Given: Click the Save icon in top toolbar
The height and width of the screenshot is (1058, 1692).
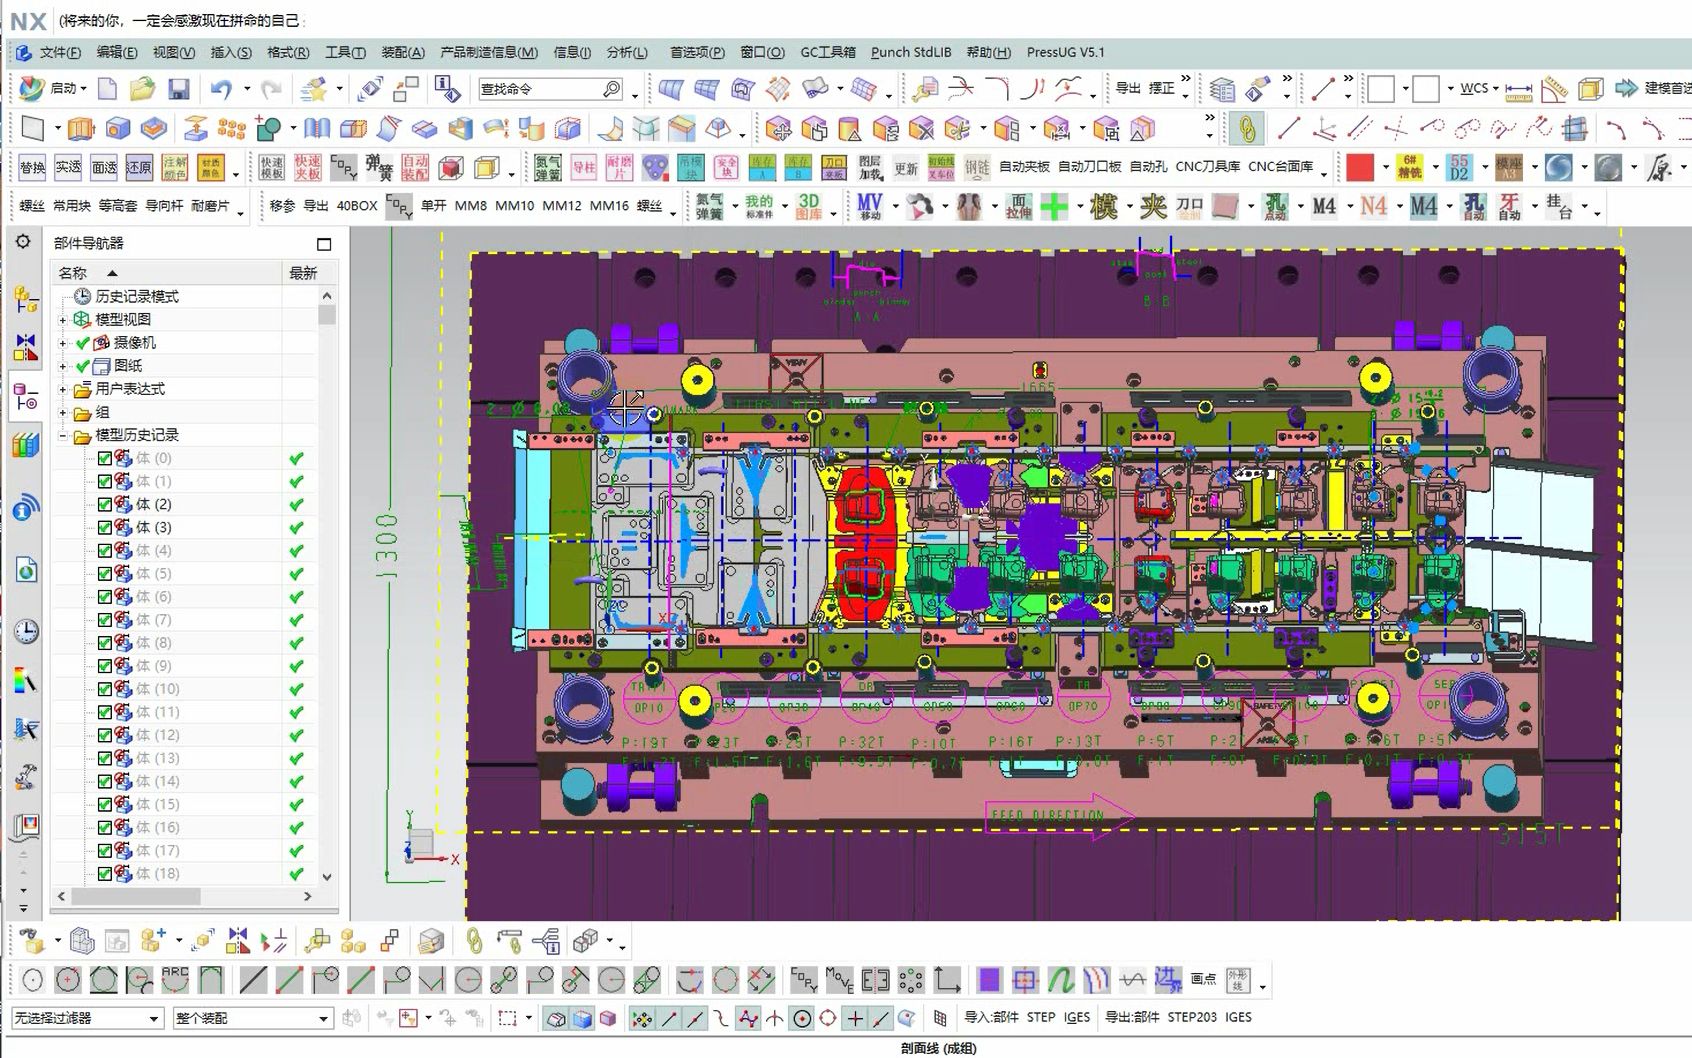Looking at the screenshot, I should tap(178, 89).
